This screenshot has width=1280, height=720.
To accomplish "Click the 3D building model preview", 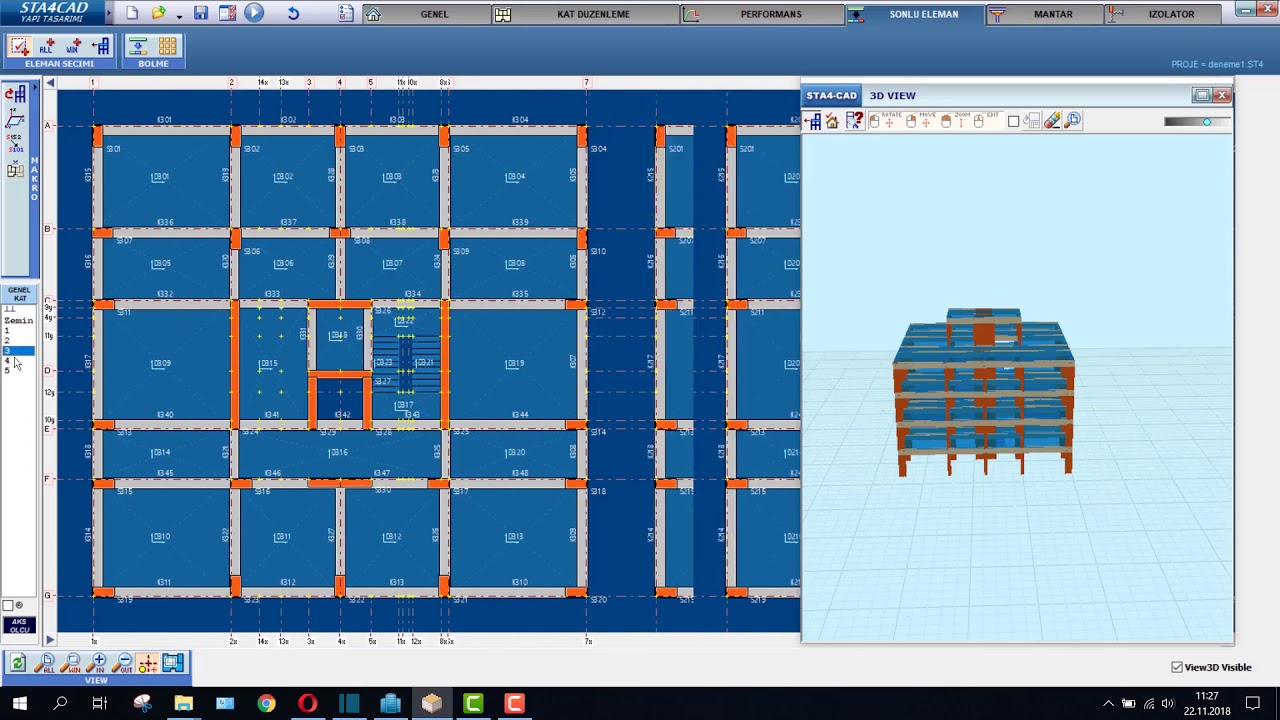I will point(984,392).
